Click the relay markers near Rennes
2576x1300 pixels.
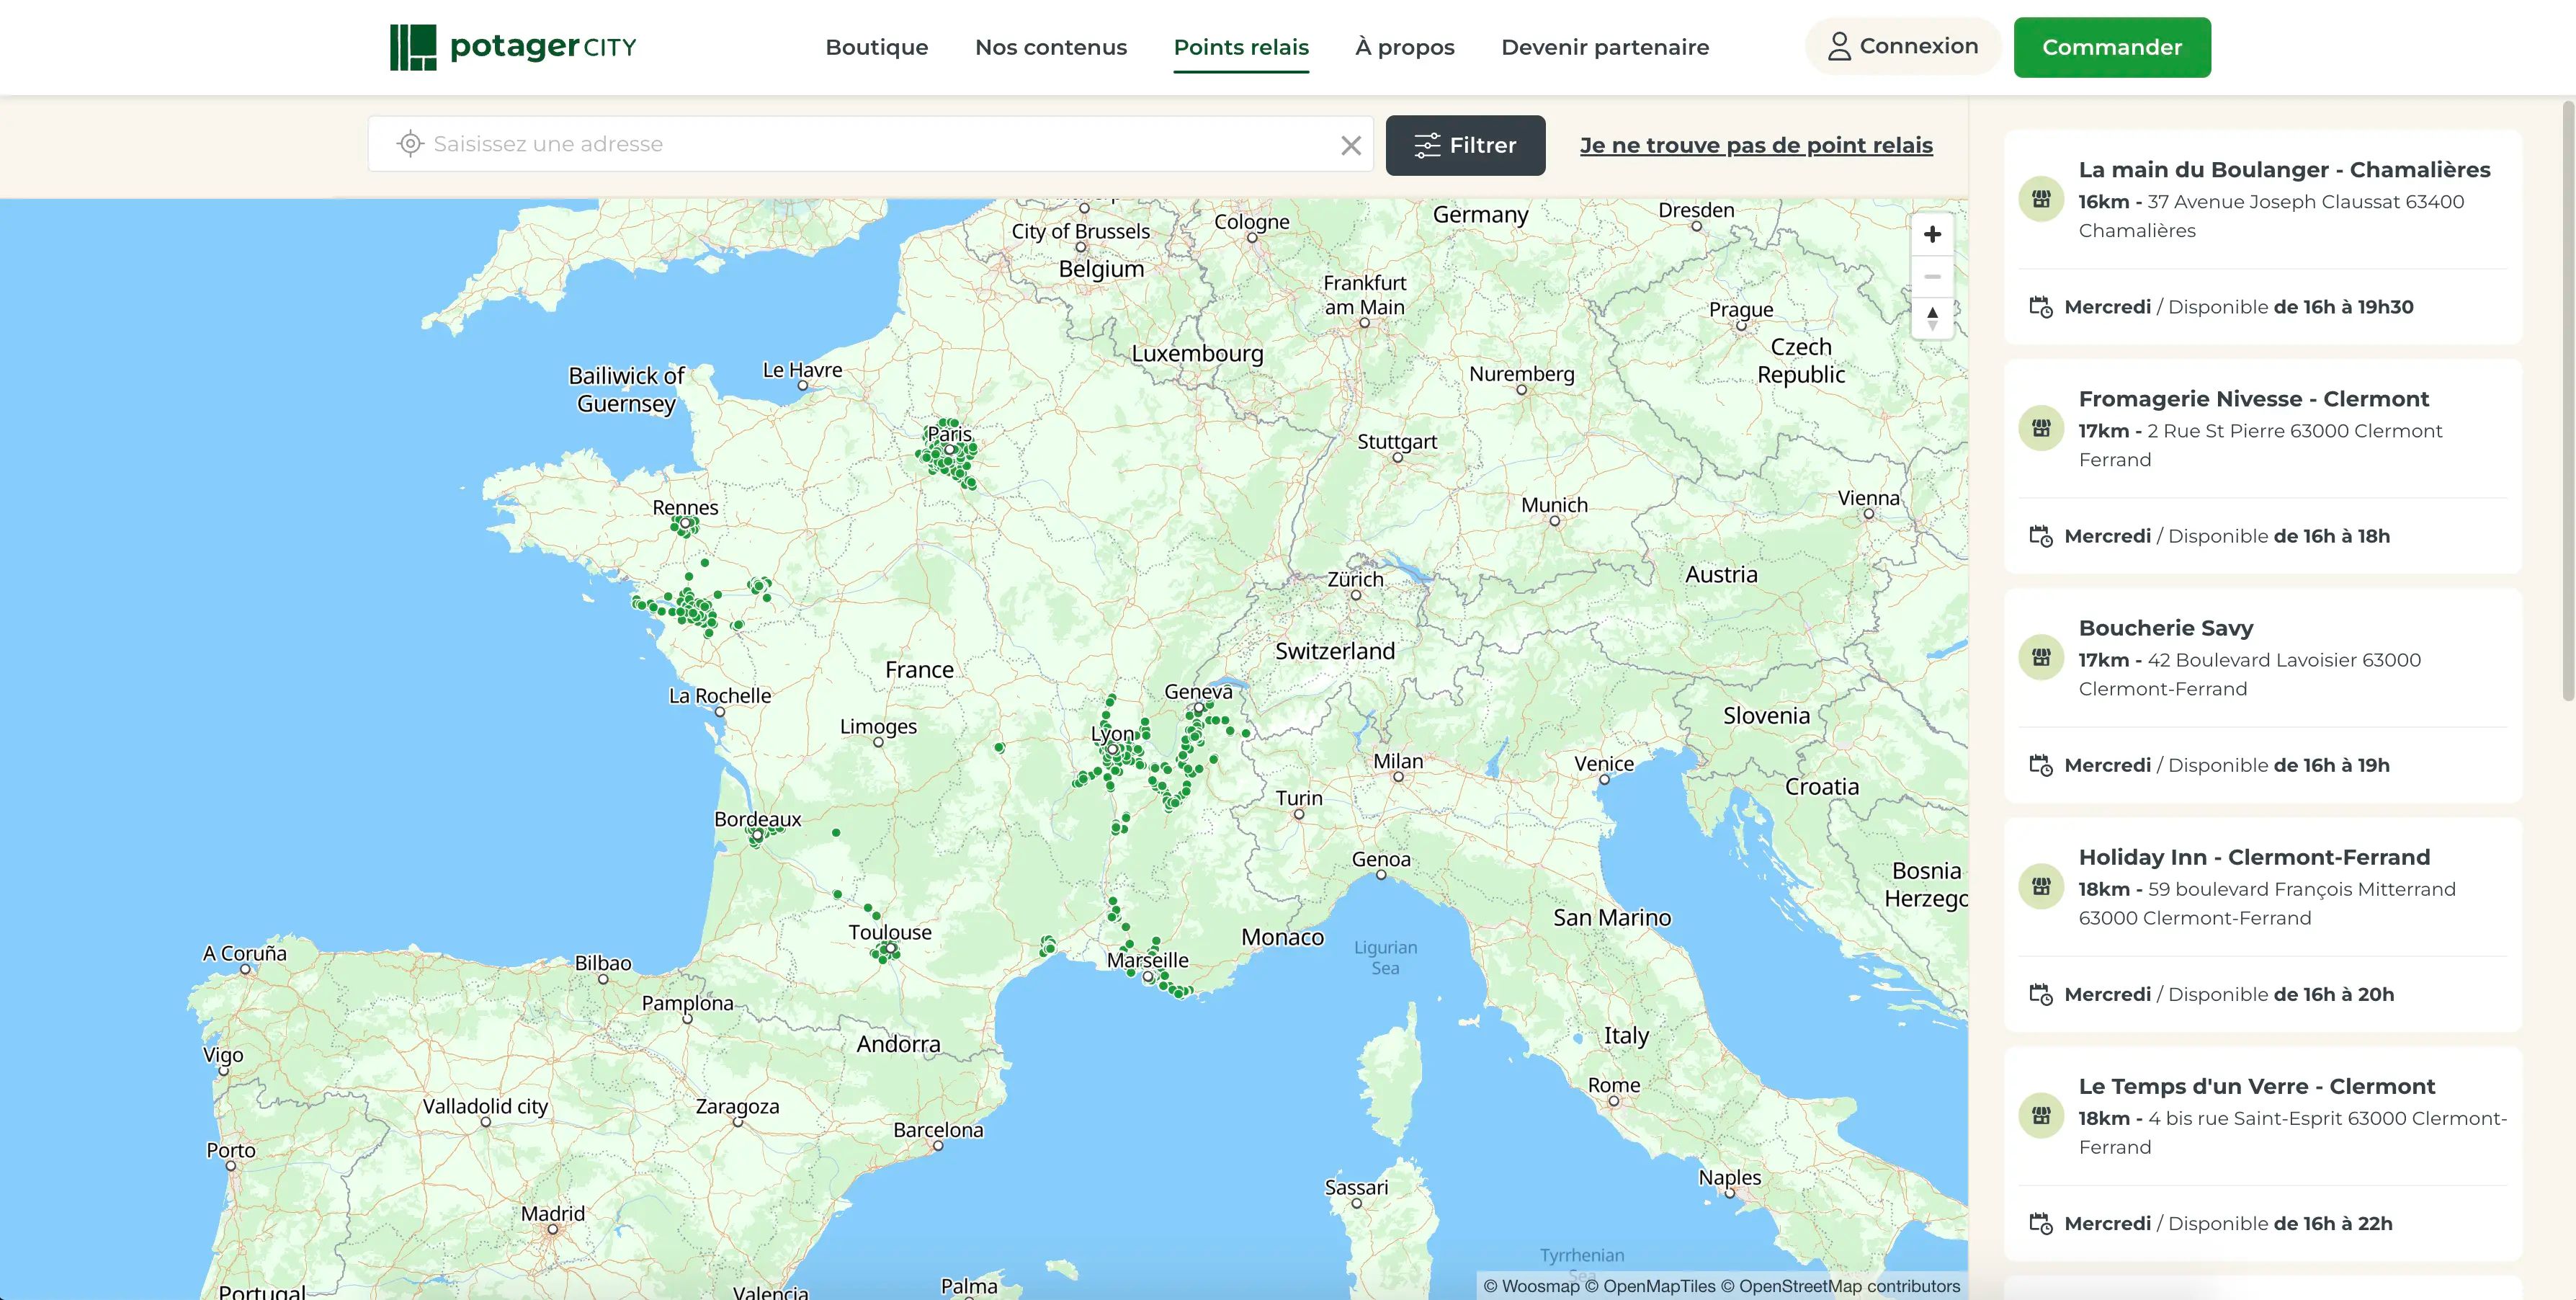pos(685,526)
